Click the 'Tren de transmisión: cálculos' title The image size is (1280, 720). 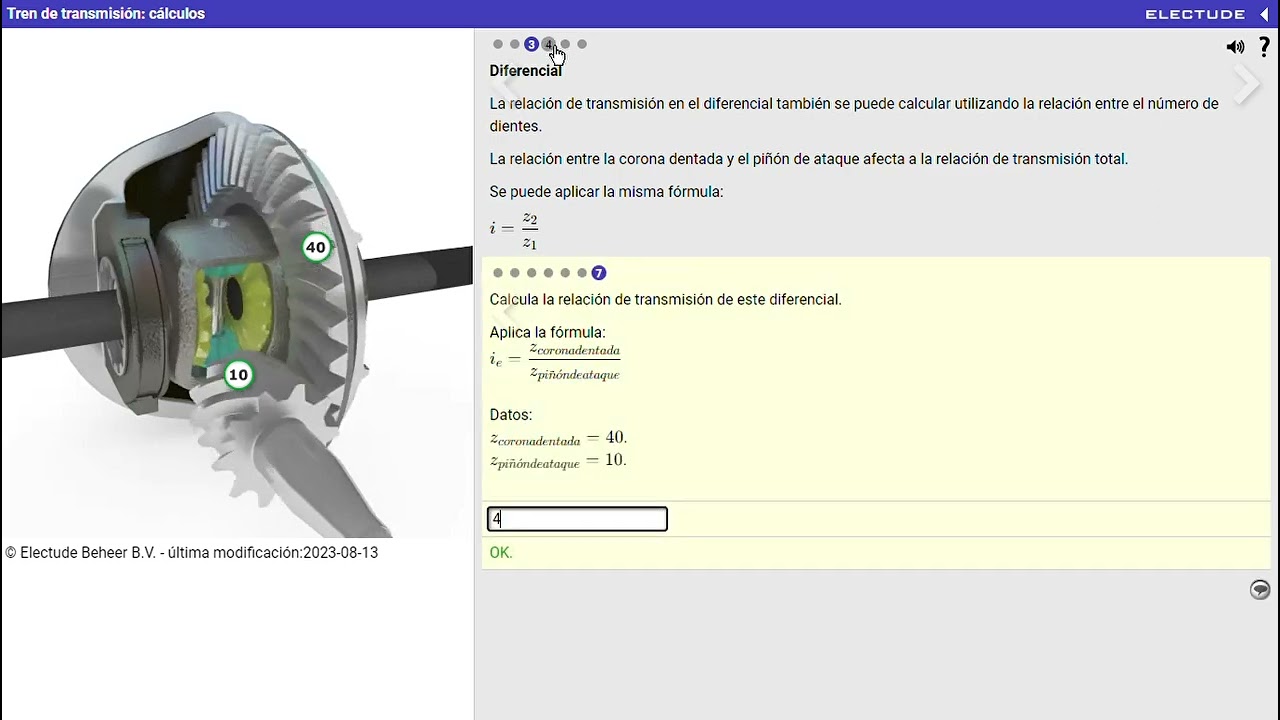click(106, 14)
